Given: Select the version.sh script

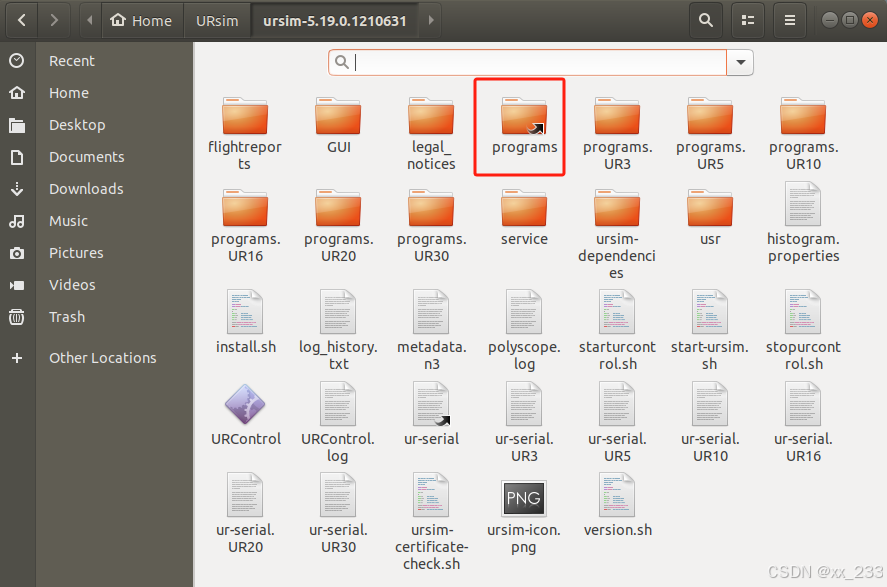Looking at the screenshot, I should pyautogui.click(x=617, y=506).
